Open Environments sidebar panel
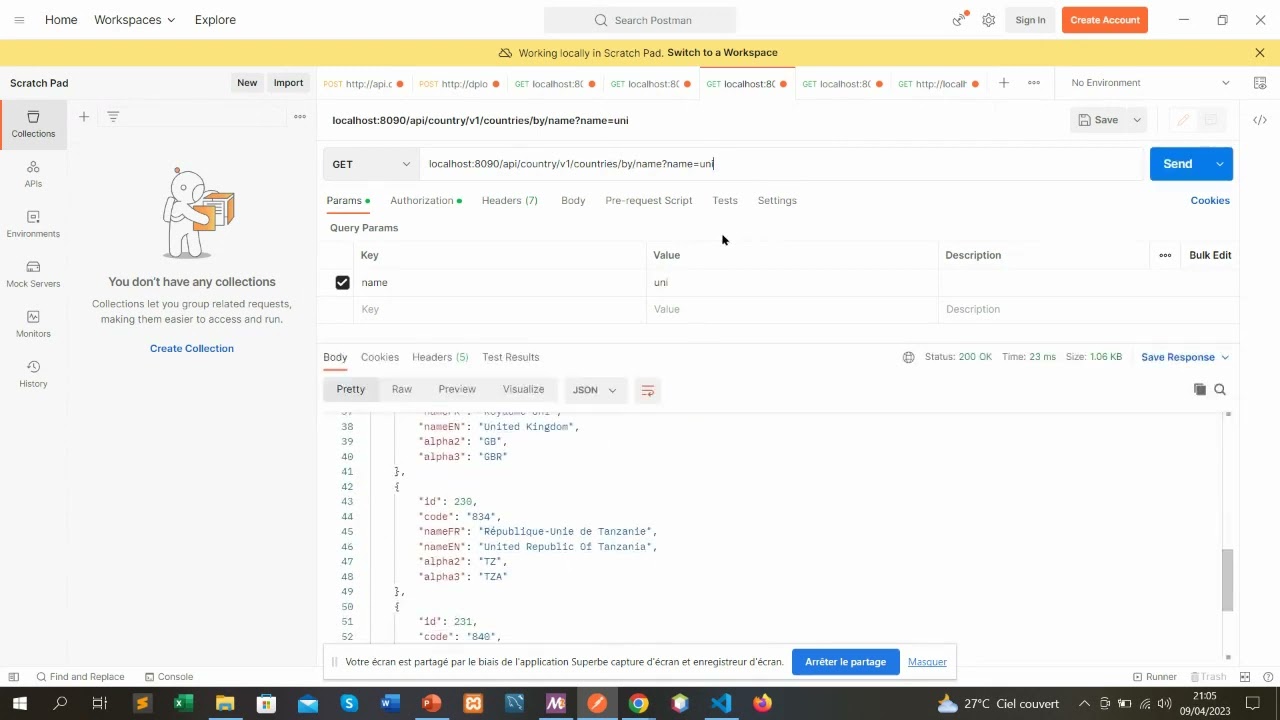Viewport: 1280px width, 720px height. [33, 224]
